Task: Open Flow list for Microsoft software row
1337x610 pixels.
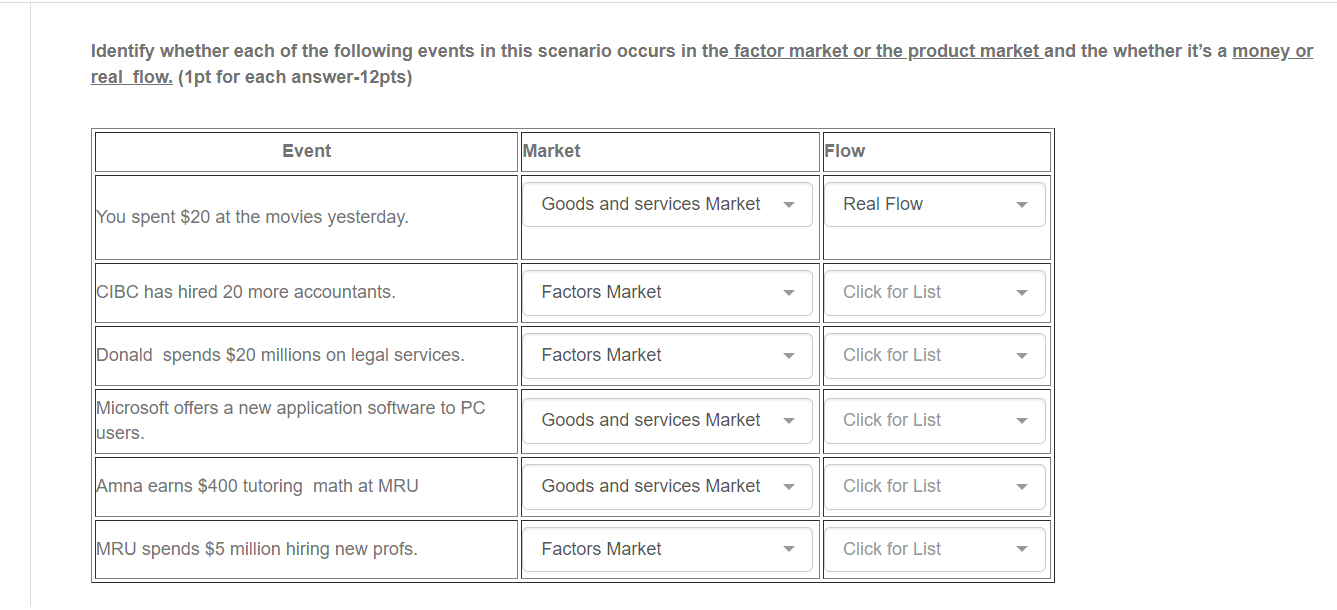Action: (935, 420)
